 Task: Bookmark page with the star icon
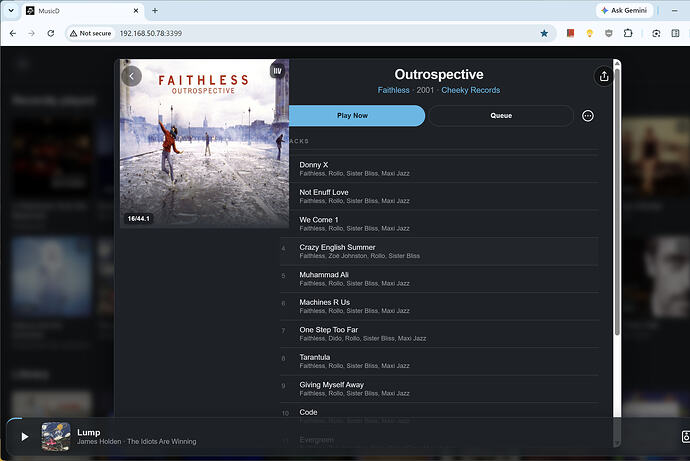[x=544, y=33]
